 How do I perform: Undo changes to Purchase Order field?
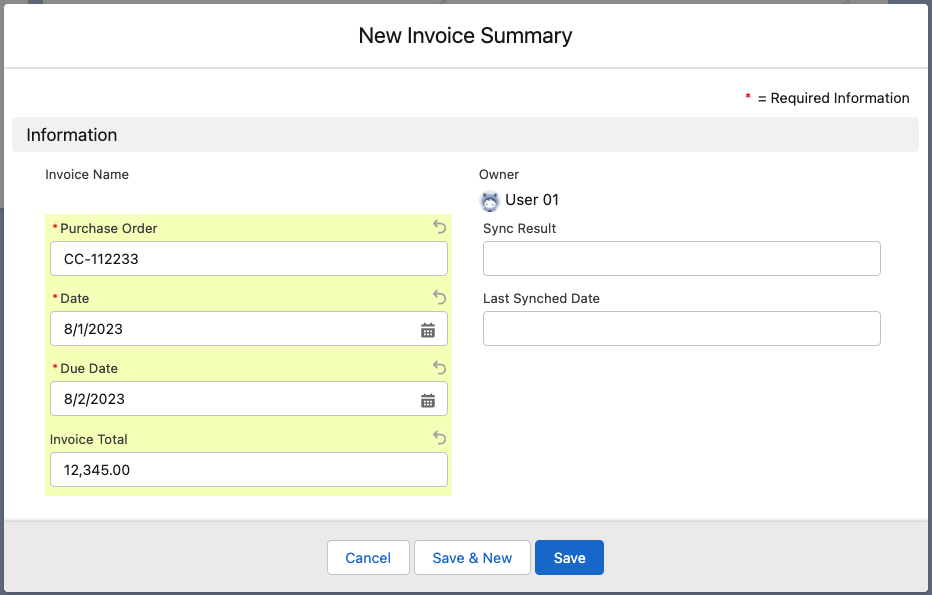[x=439, y=226]
